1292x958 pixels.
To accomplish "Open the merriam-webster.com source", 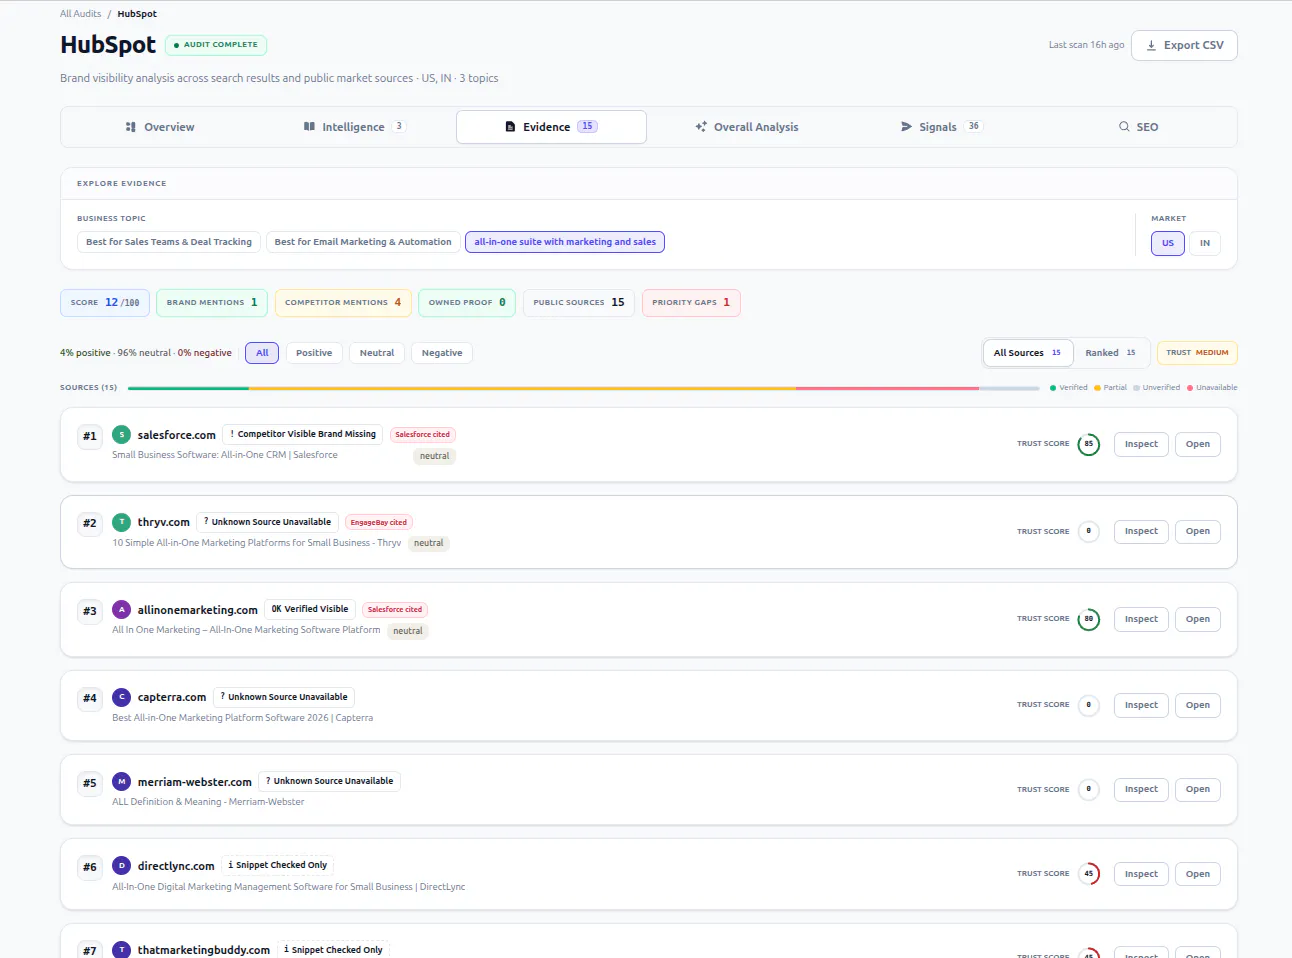I will (1198, 789).
